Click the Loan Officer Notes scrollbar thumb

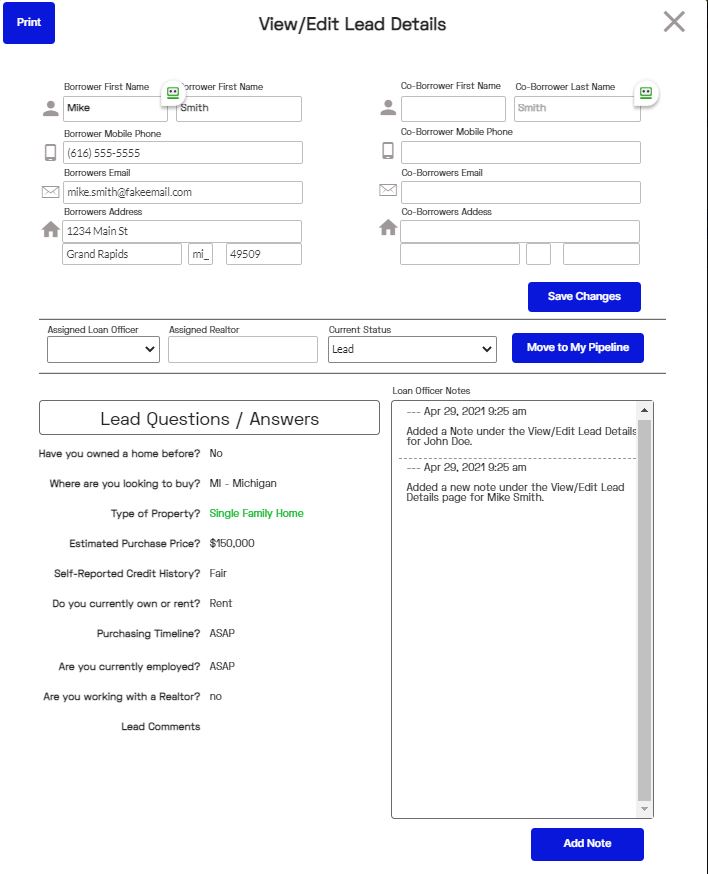click(644, 610)
